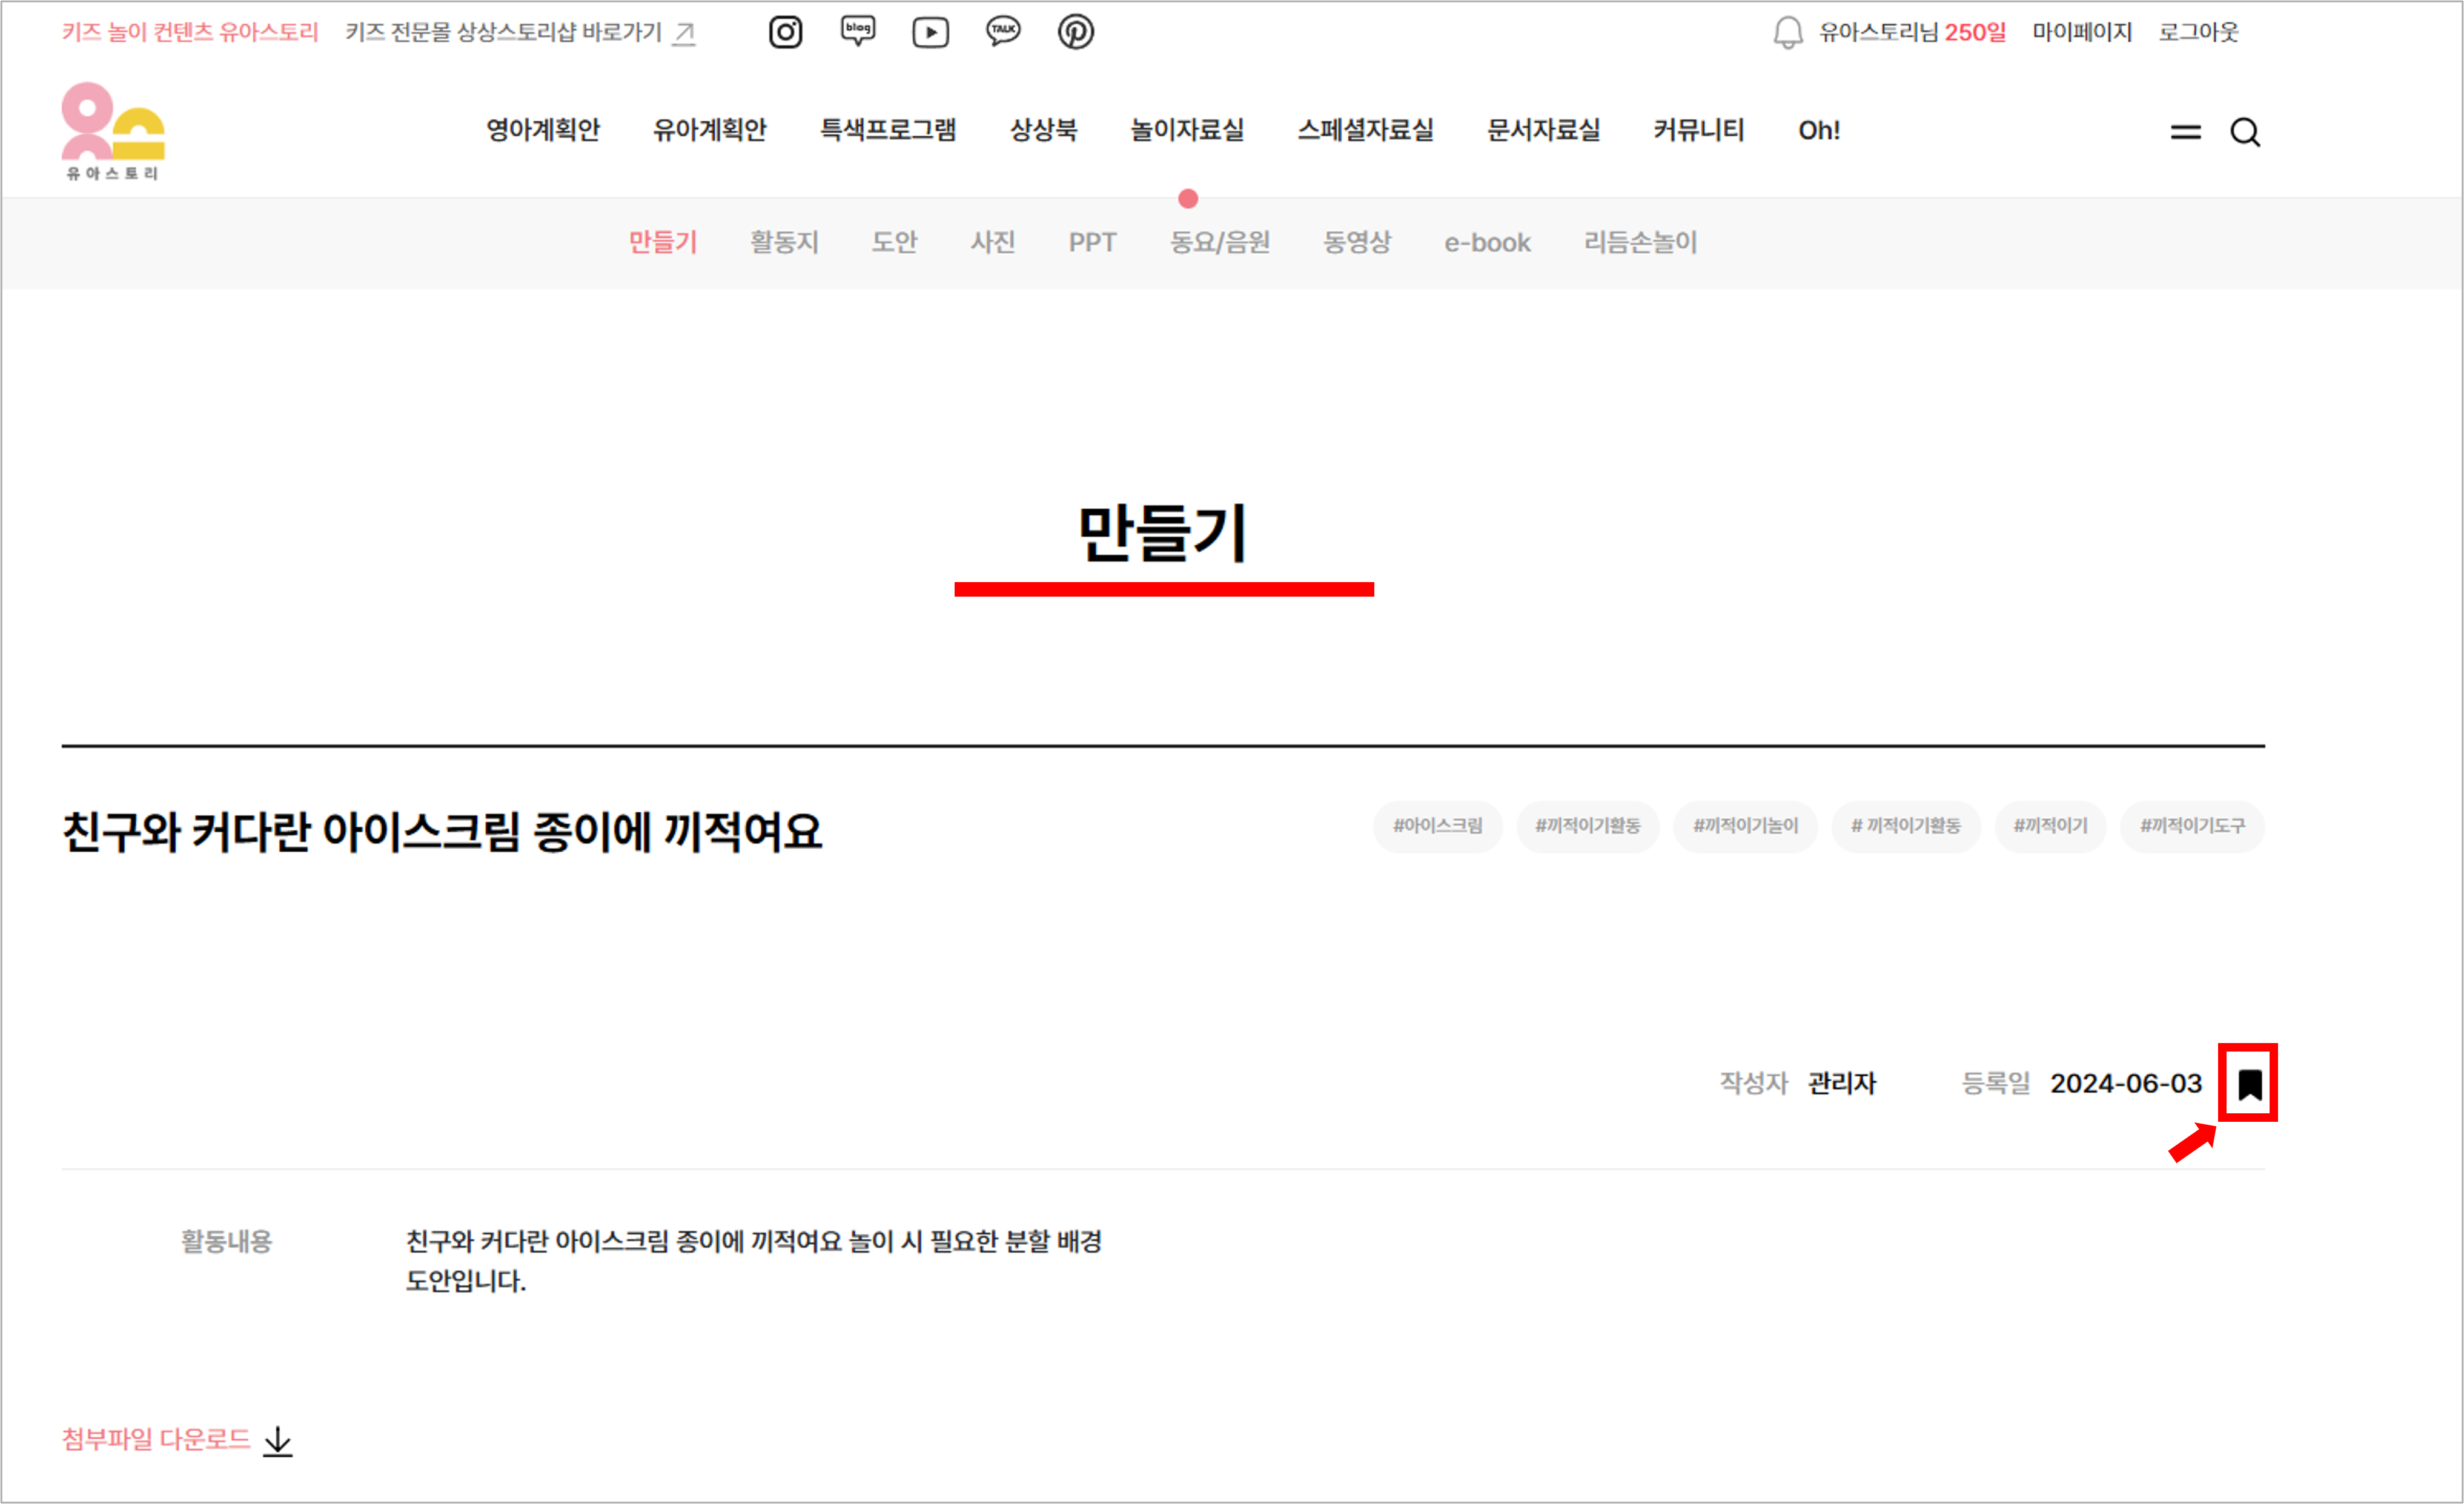Open the YouTube play icon
The image size is (2464, 1504).
coord(930,32)
